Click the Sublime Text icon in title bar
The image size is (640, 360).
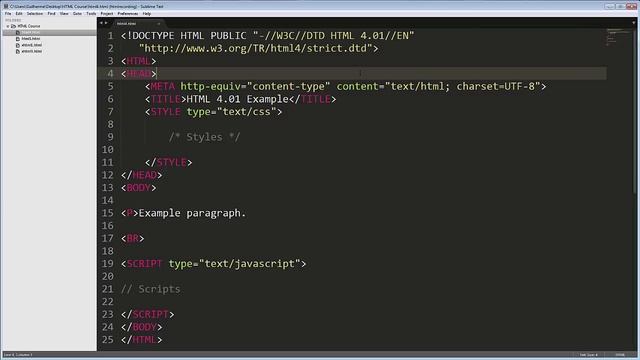click(6, 6)
